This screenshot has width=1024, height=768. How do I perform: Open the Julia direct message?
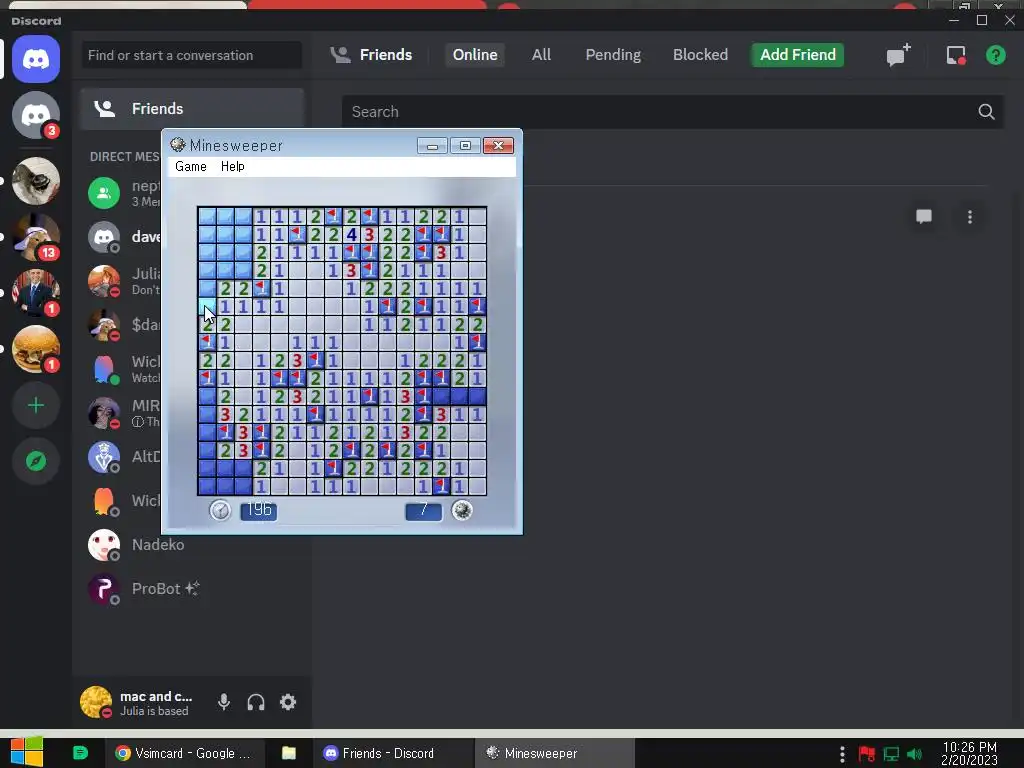coord(122,281)
